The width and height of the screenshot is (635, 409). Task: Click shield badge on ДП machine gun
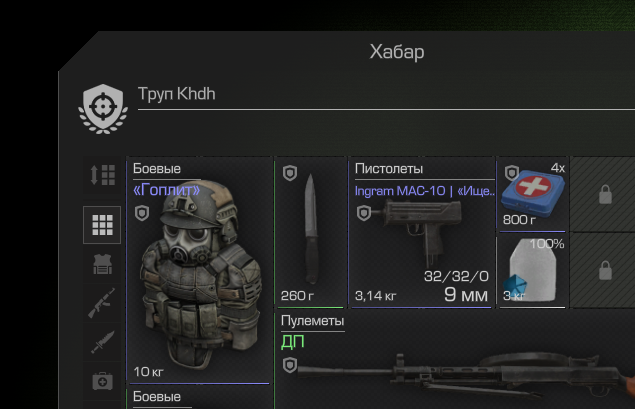coord(290,365)
